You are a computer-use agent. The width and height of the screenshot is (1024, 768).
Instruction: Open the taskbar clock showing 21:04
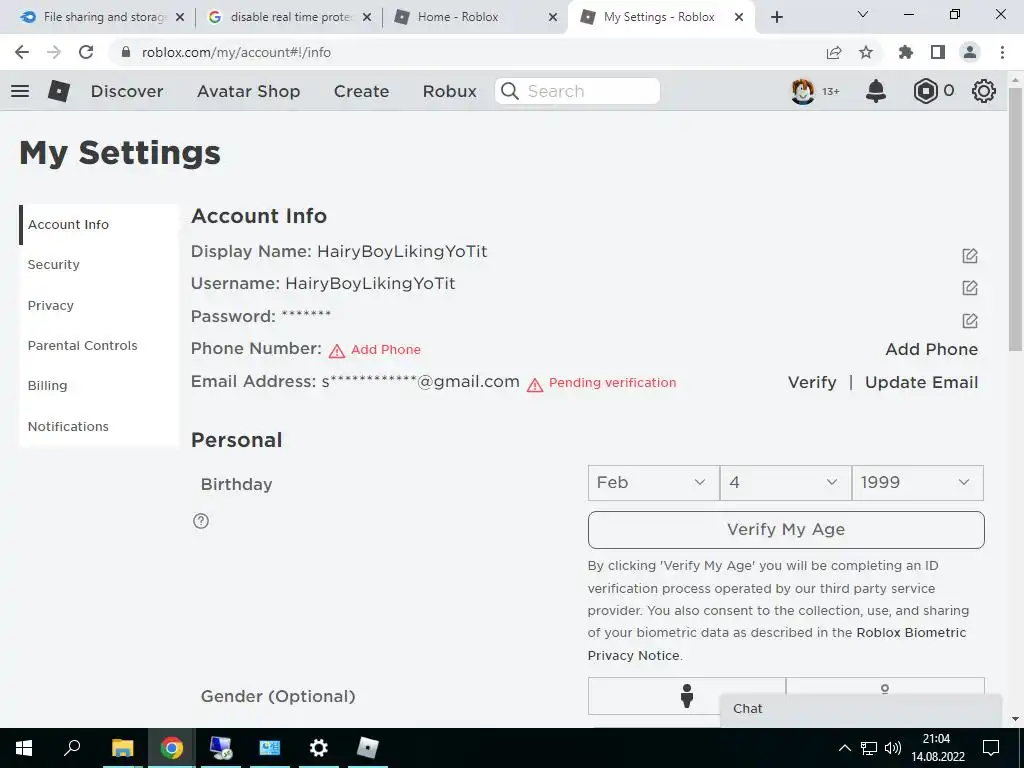[938, 748]
